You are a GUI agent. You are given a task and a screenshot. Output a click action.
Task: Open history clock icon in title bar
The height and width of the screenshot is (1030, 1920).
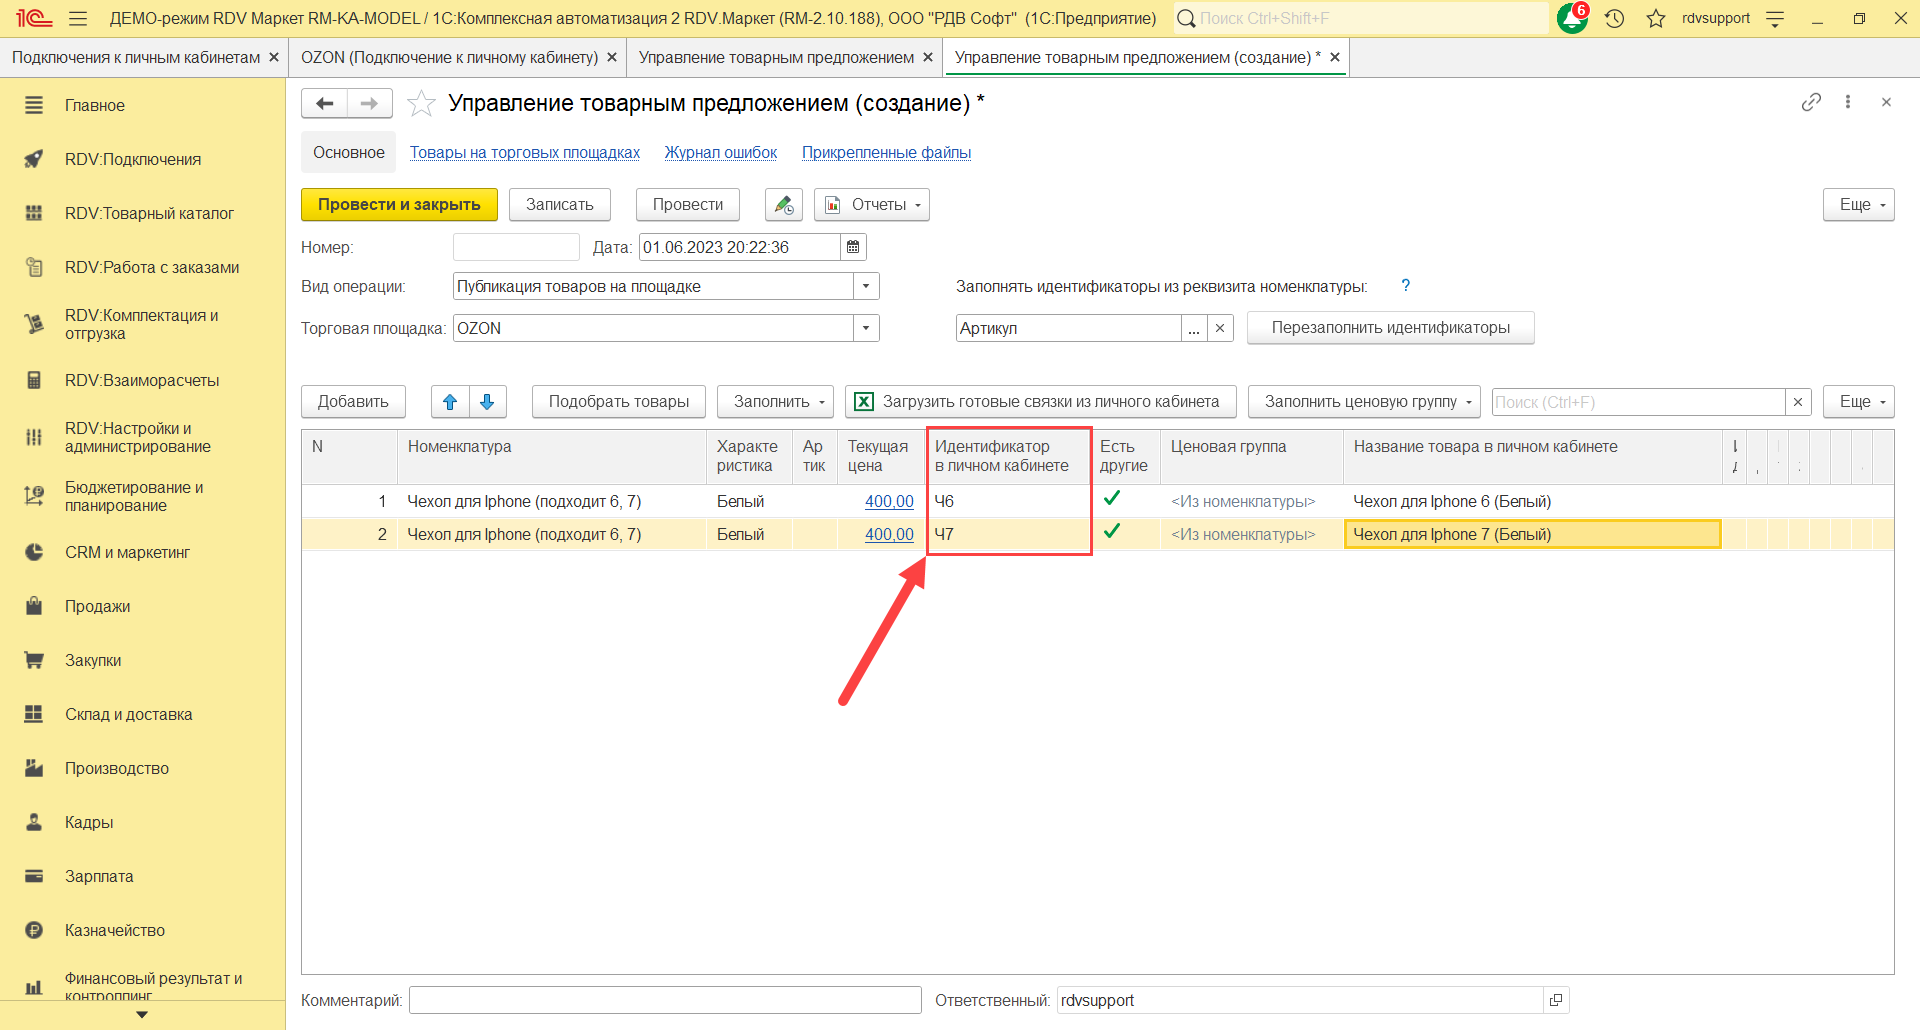(x=1614, y=18)
